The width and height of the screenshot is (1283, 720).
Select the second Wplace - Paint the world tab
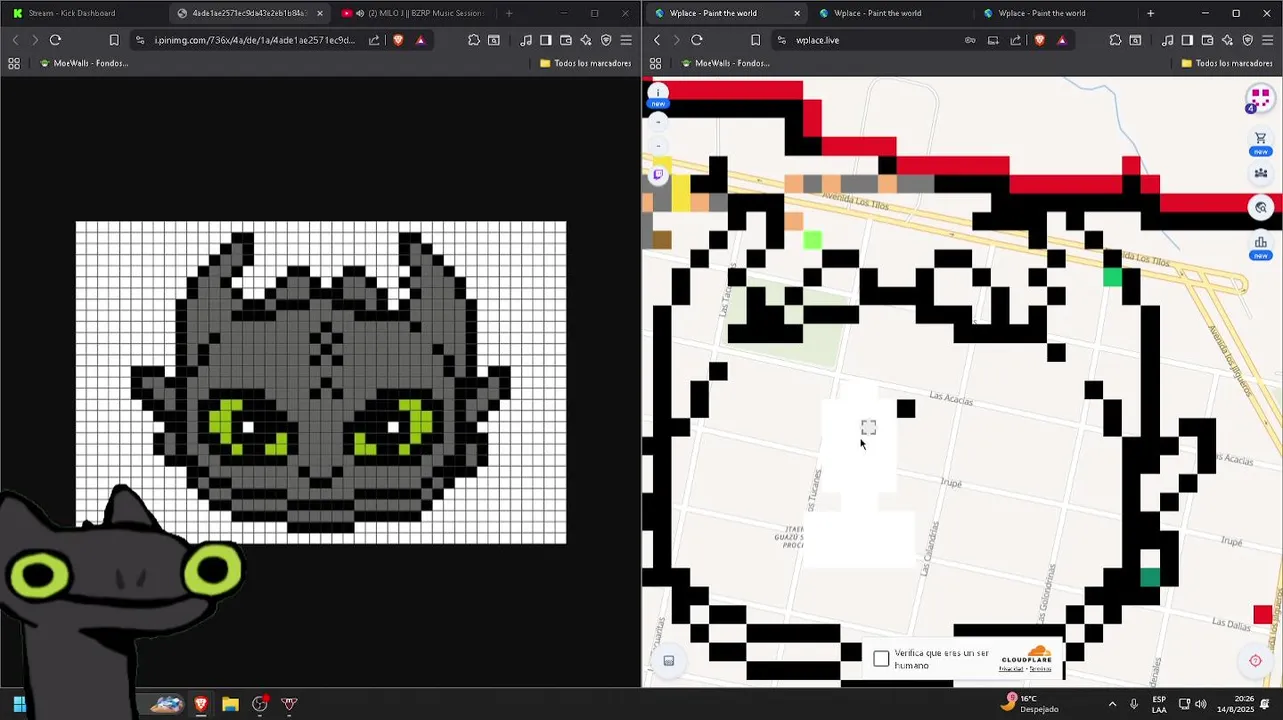[890, 13]
